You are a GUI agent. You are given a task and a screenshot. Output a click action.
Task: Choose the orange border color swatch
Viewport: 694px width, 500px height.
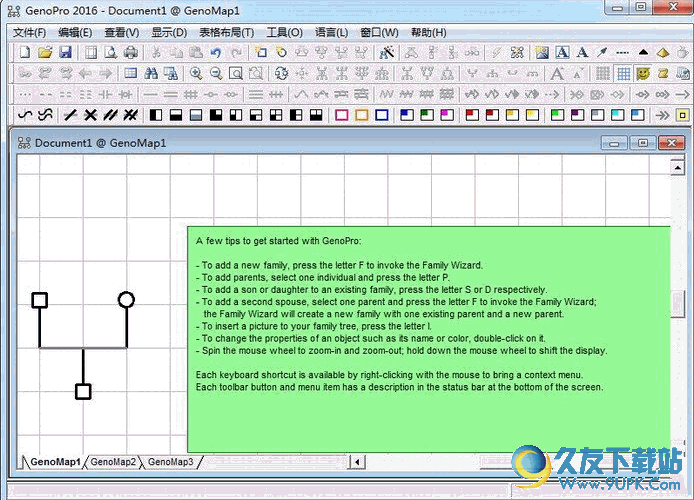362,115
